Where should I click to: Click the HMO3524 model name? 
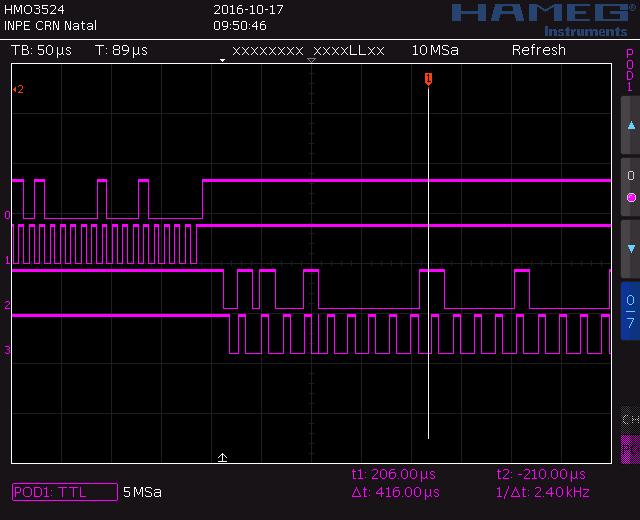pyautogui.click(x=34, y=9)
